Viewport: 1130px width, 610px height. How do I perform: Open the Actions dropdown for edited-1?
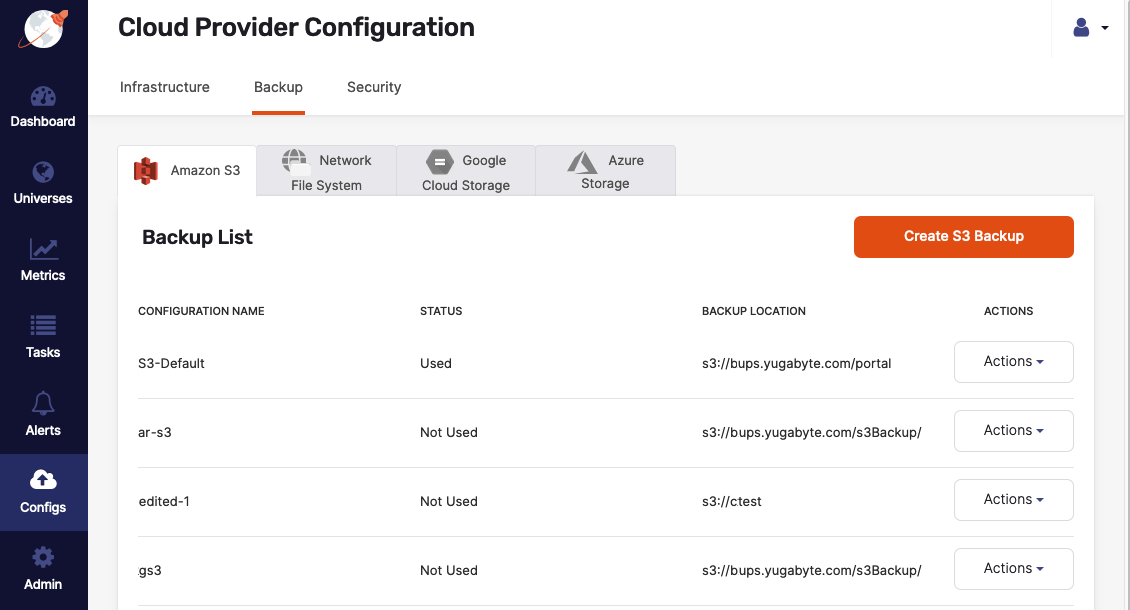1013,499
